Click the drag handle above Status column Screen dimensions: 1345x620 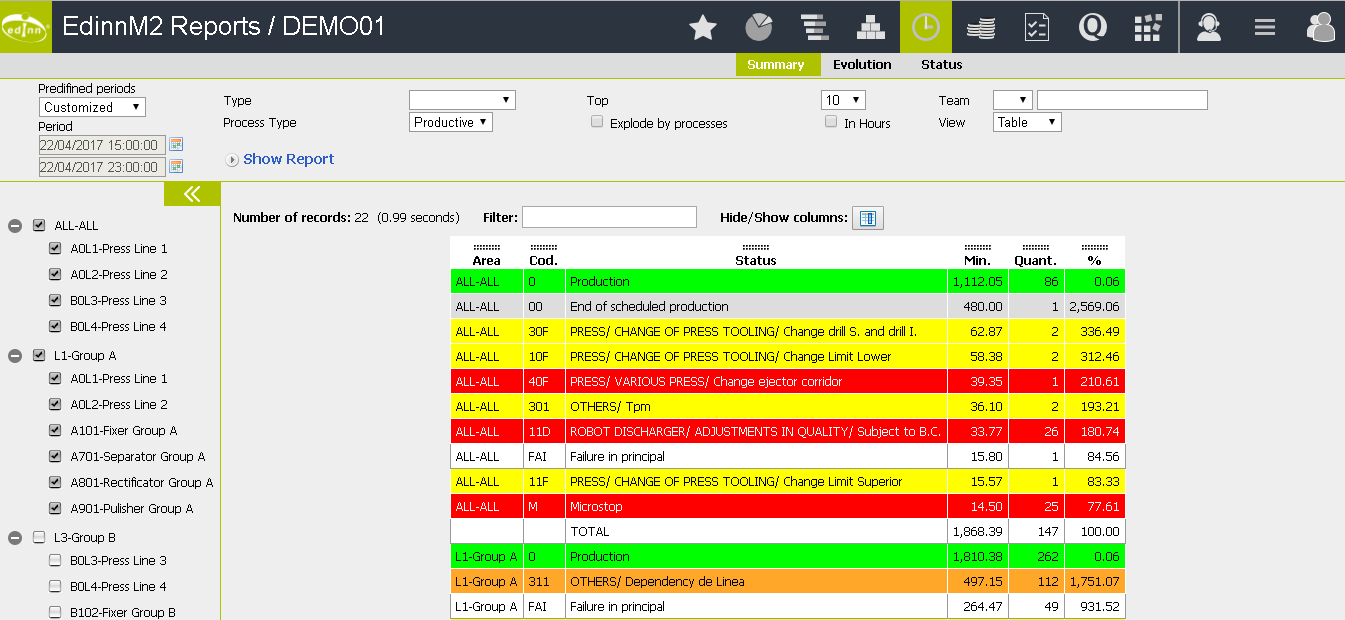[756, 247]
